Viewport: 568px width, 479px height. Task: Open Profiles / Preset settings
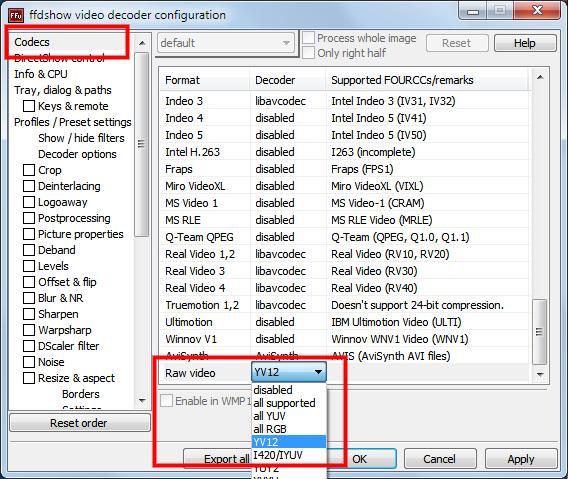pyautogui.click(x=72, y=122)
